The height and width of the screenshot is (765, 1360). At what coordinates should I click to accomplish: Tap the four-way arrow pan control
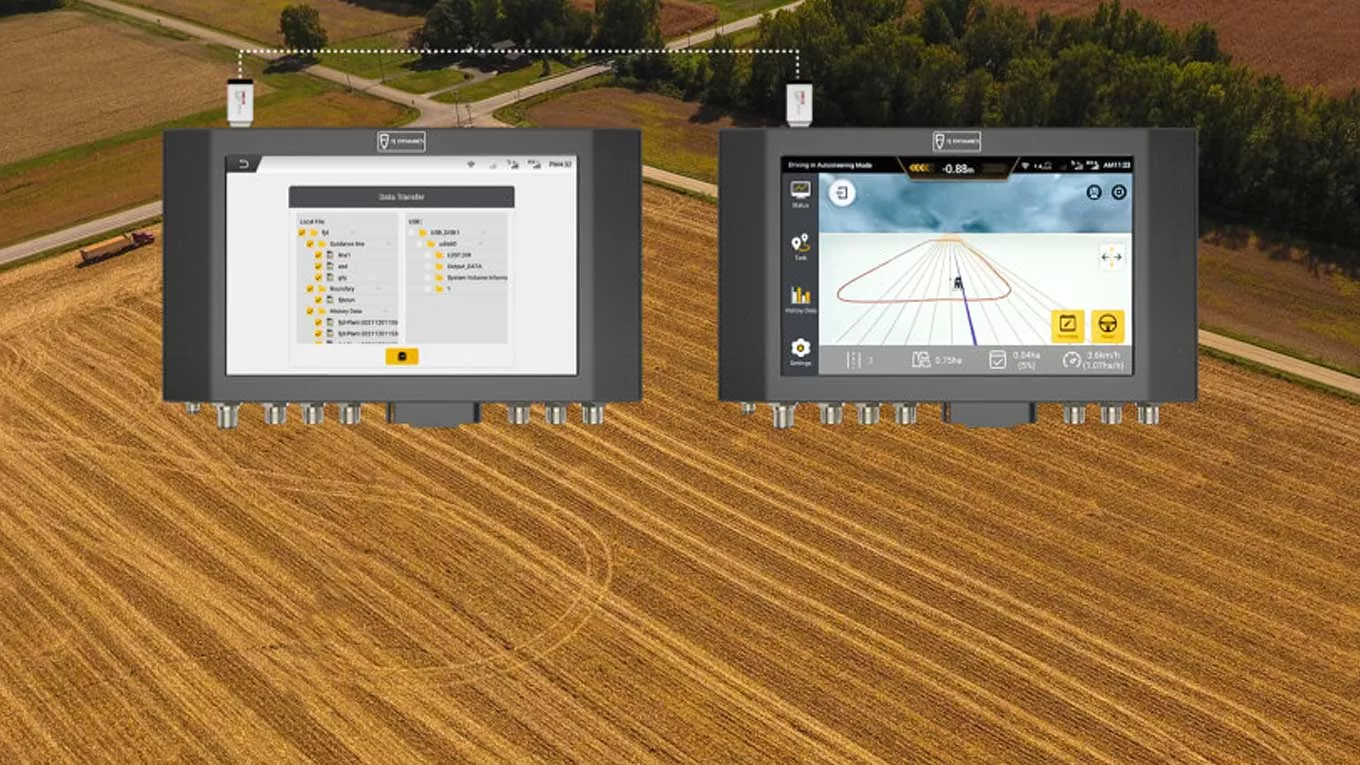[1111, 257]
